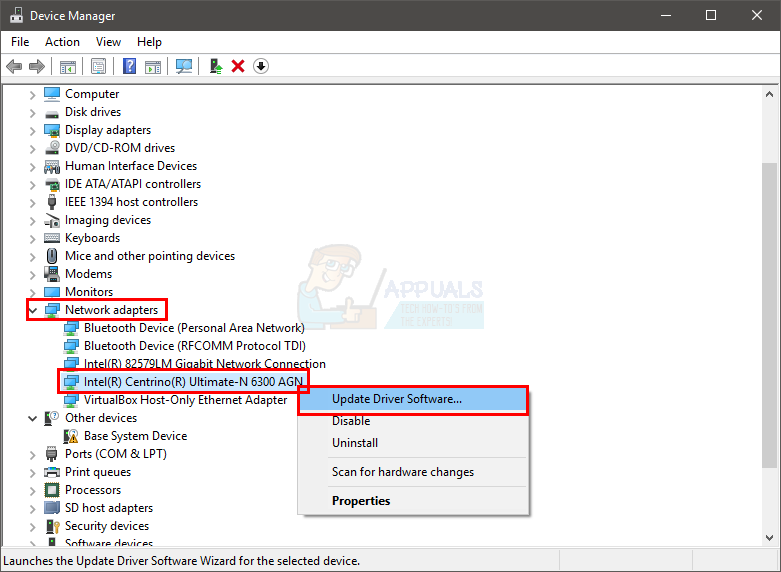
Task: Select Bluetooth Device (RFCOMM Protocol TDI)
Action: (195, 346)
